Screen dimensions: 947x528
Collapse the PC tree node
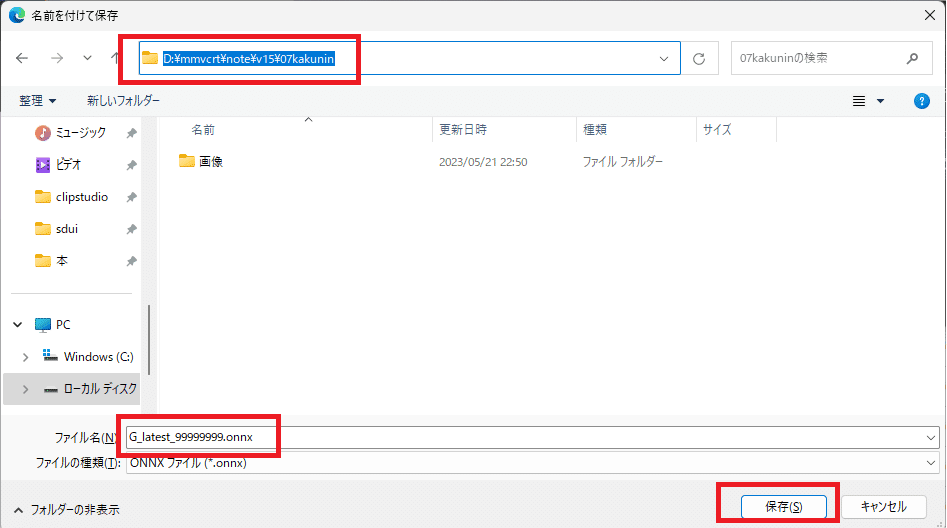point(18,325)
